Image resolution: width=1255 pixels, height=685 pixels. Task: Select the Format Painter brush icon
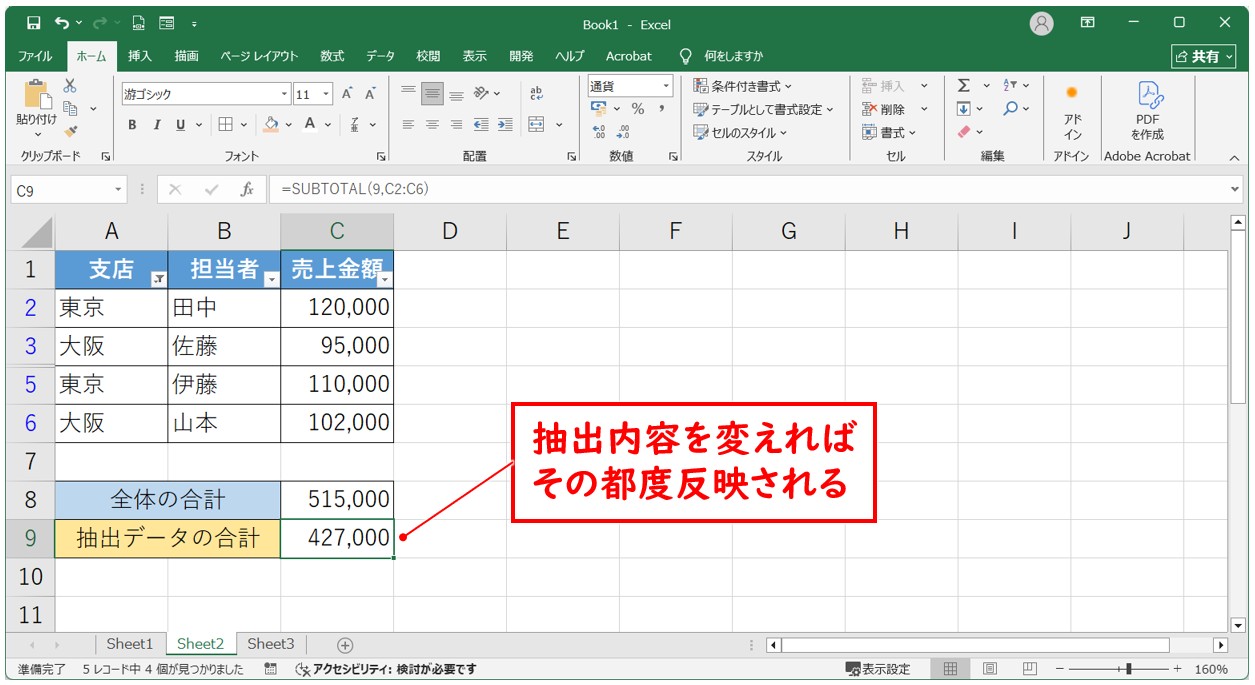[70, 130]
